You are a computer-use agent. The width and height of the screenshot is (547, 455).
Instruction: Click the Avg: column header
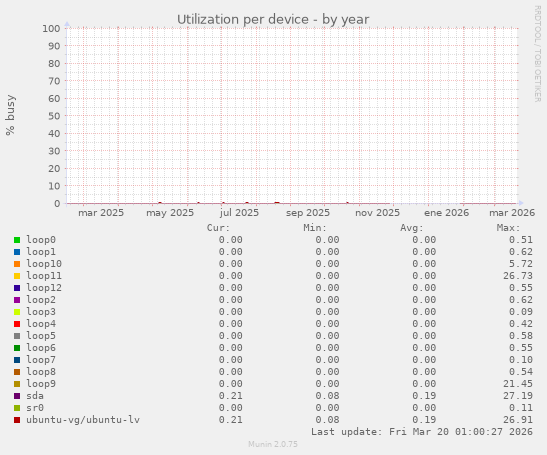[x=412, y=228]
